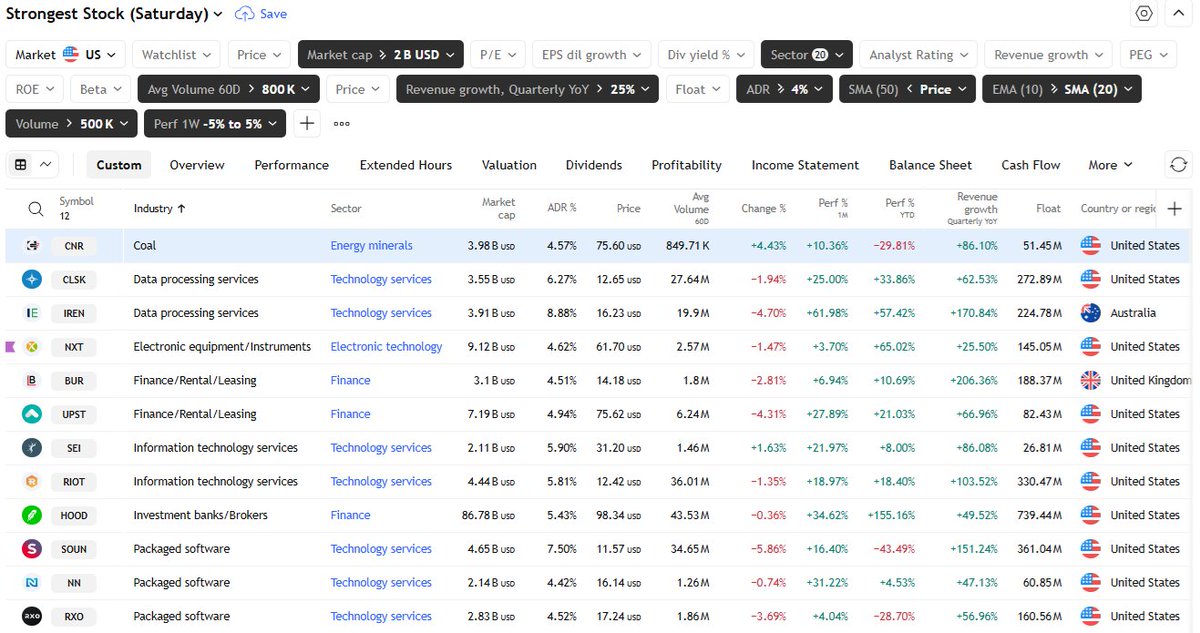Click the SEI stock logo
This screenshot has width=1200, height=633.
(33, 448)
